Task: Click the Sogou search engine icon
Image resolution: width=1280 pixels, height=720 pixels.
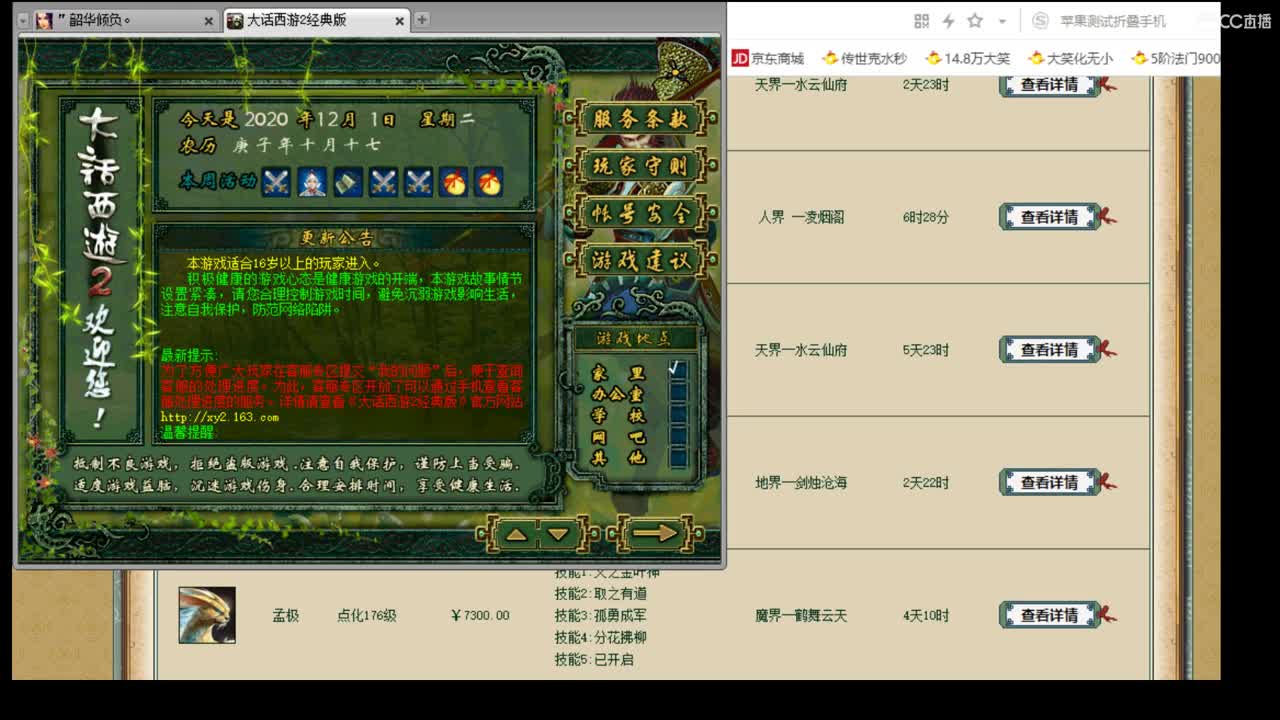Action: click(1041, 21)
